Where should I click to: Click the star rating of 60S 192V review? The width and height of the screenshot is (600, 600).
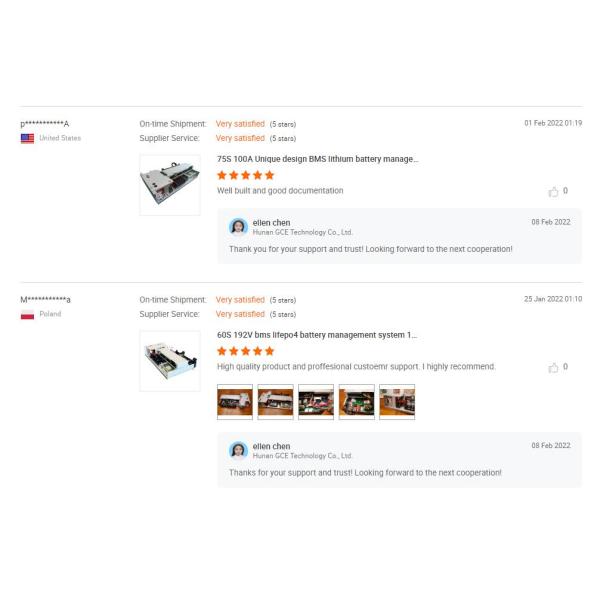tap(246, 351)
